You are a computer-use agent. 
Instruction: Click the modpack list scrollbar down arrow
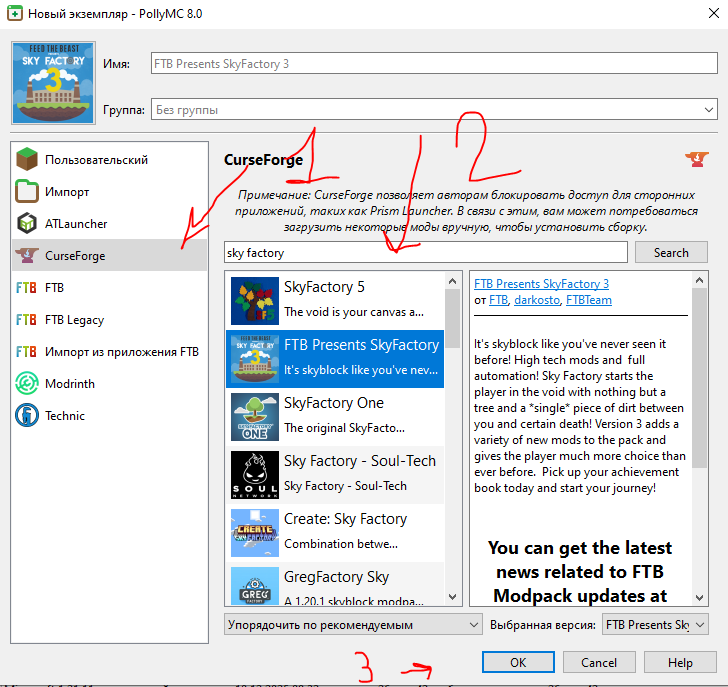tap(453, 596)
